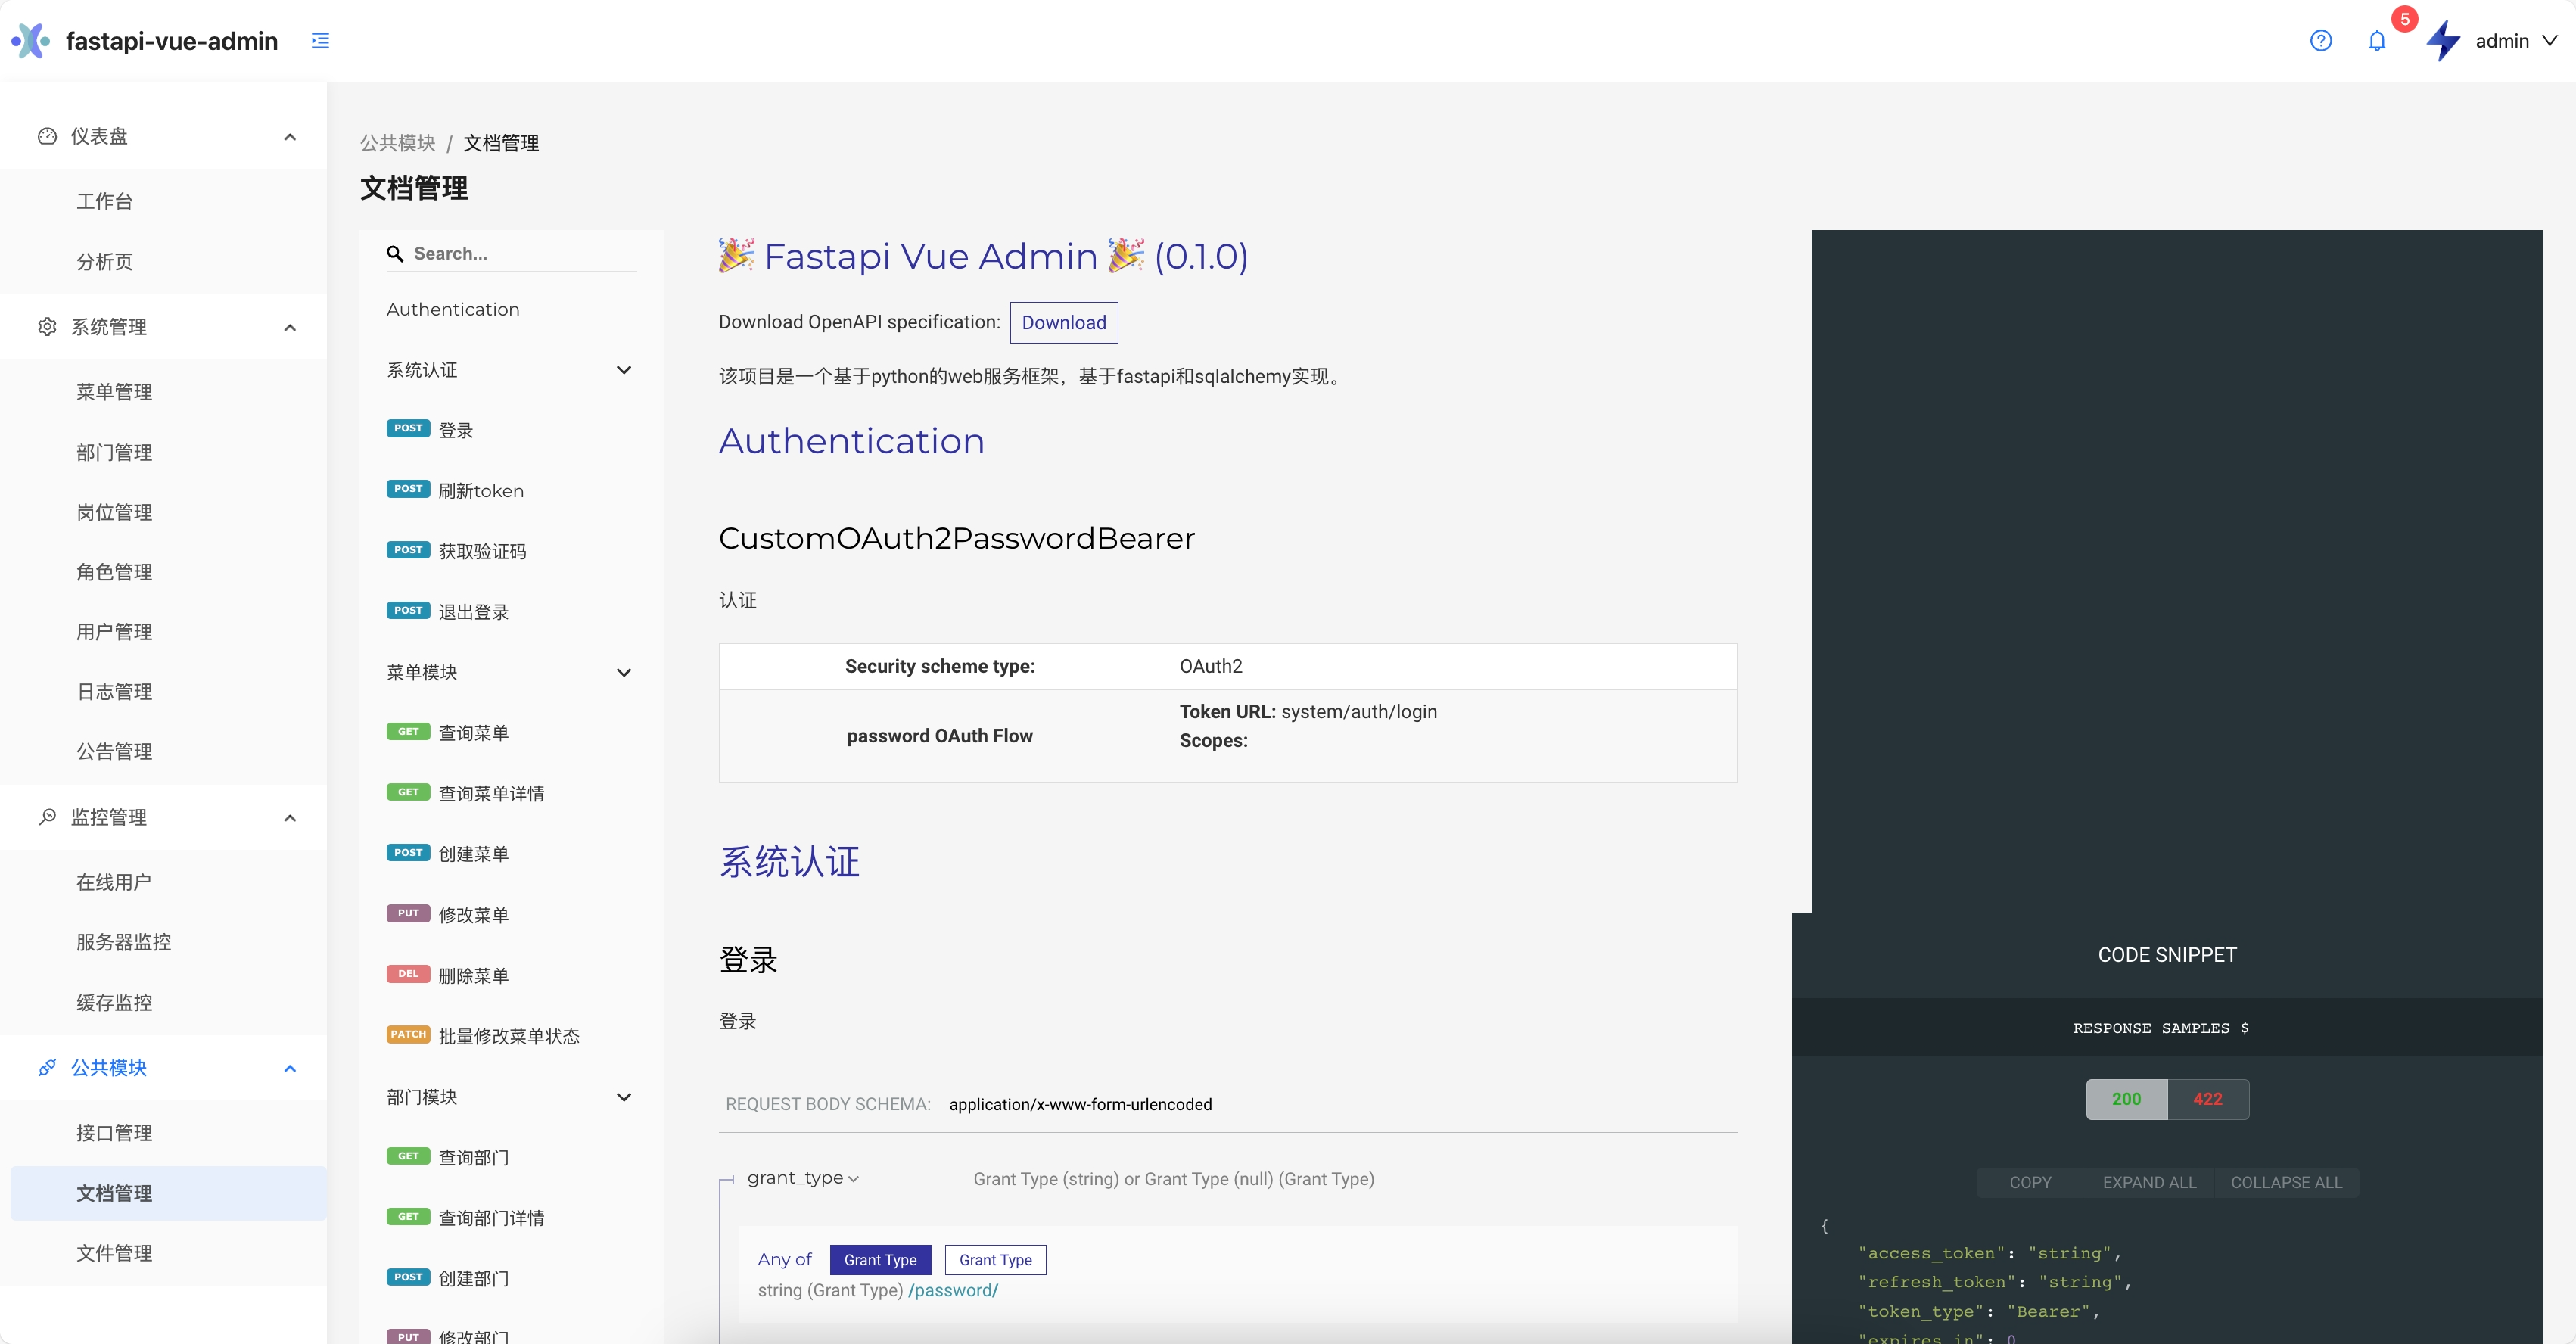
Task: Open notifications bell icon
Action: pyautogui.click(x=2377, y=41)
